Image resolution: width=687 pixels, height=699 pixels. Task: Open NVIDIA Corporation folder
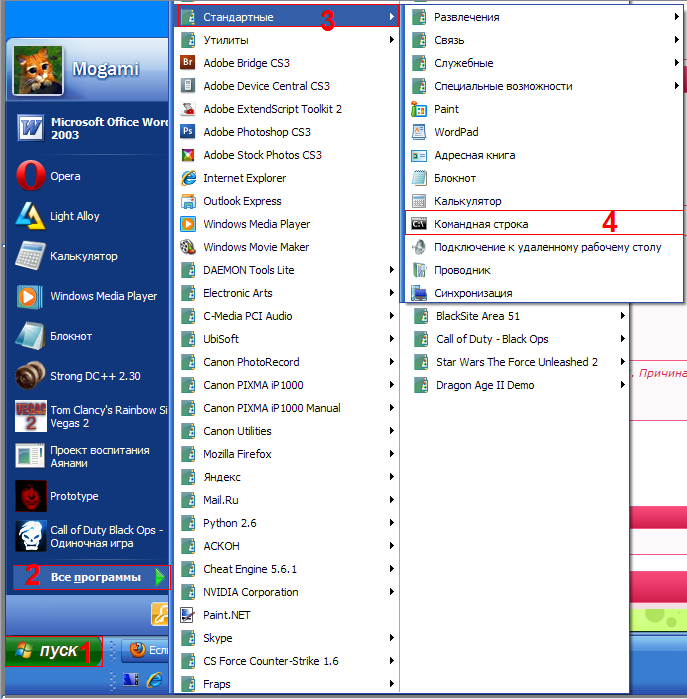288,592
